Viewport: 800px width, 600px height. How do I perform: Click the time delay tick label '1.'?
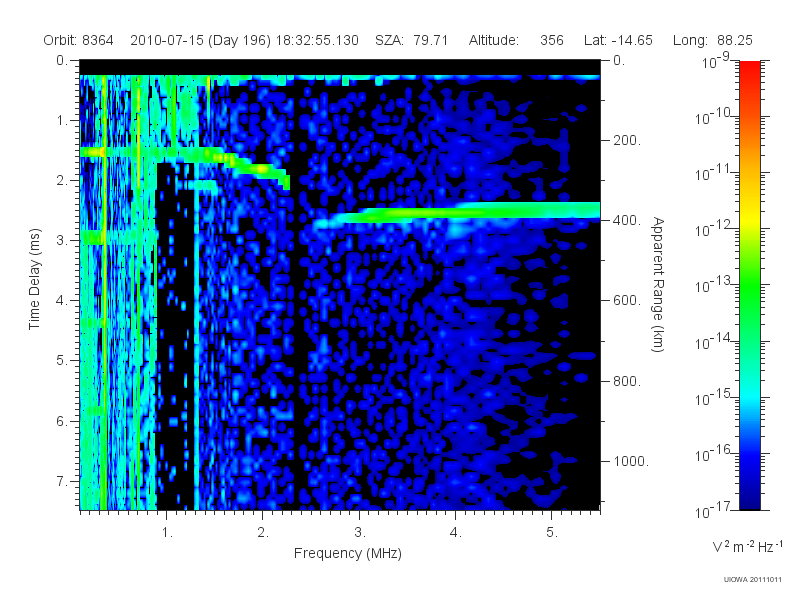[x=62, y=121]
